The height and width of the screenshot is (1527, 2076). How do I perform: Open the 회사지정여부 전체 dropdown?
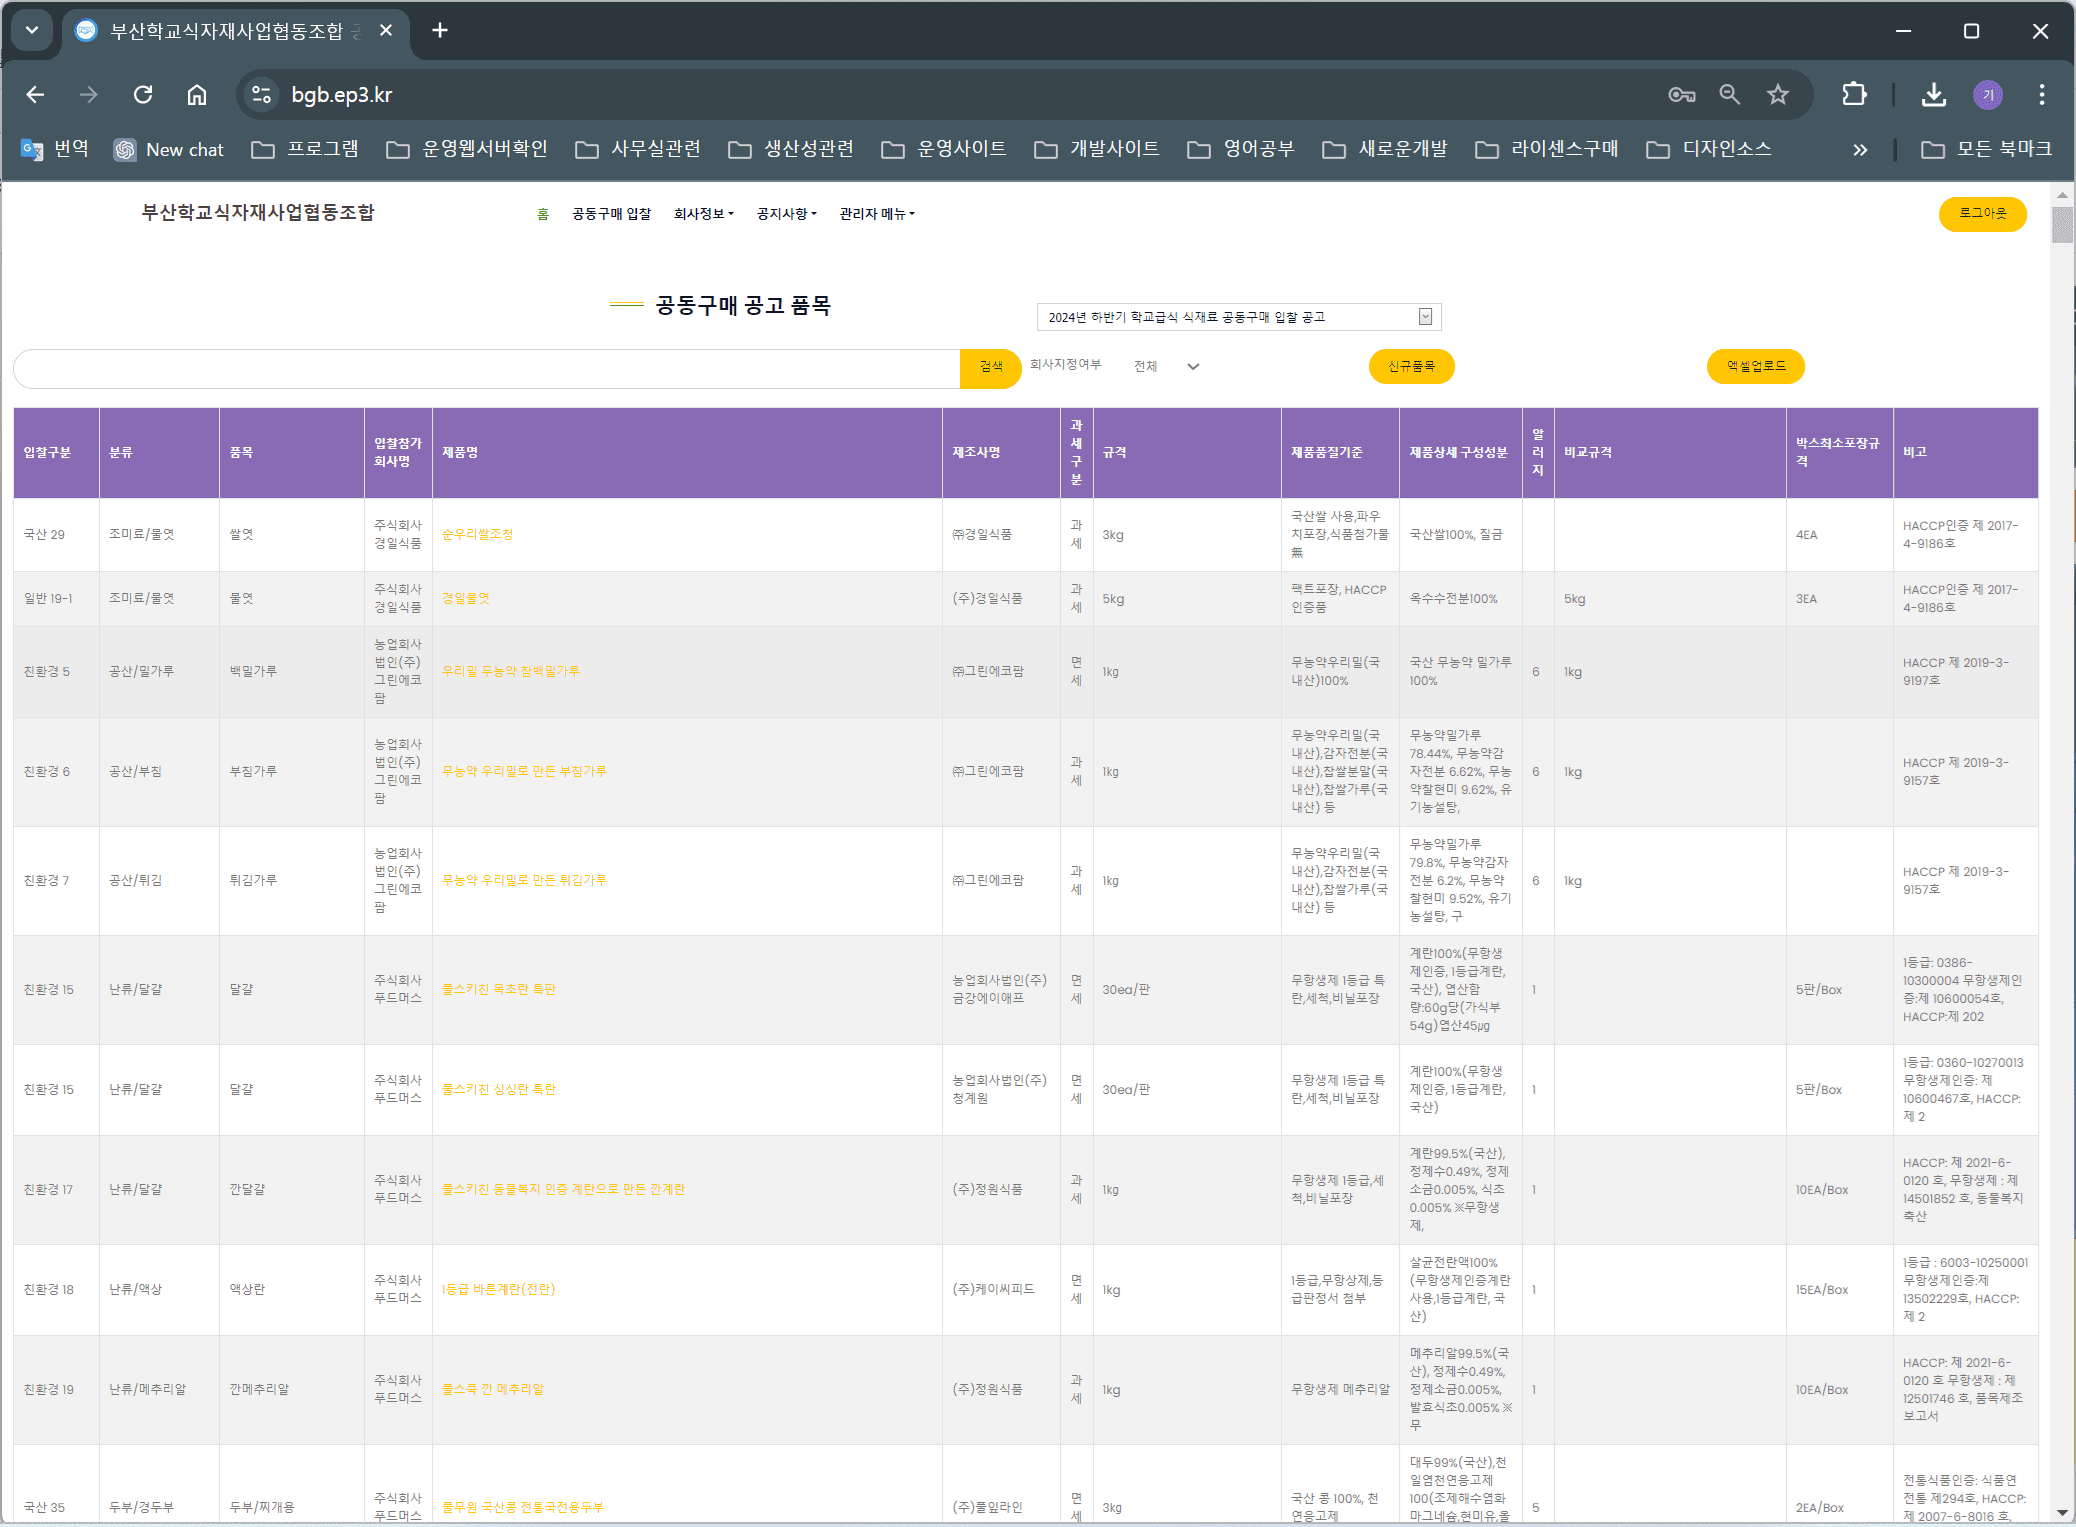pyautogui.click(x=1166, y=367)
